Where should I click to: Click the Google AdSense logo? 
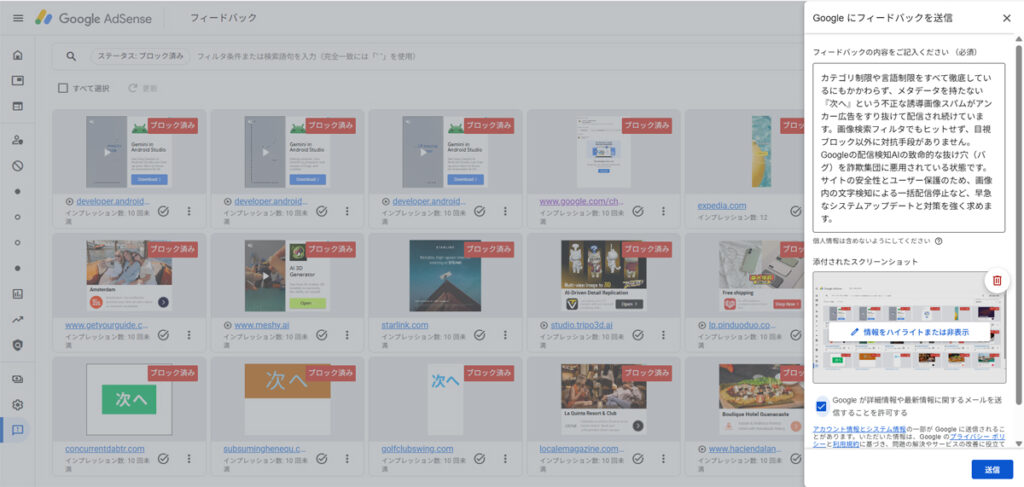click(93, 18)
